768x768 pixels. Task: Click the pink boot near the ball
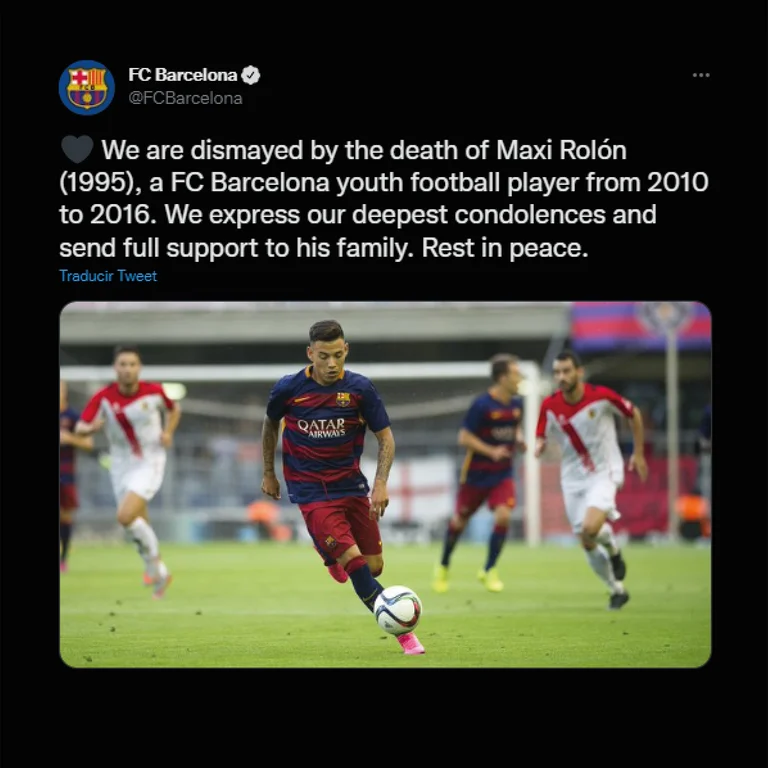click(x=410, y=643)
